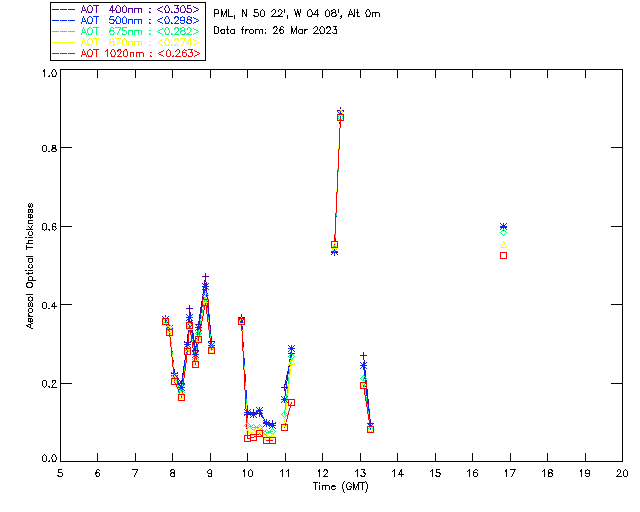Click the x-axis tick label 19
The width and height of the screenshot is (640, 512).
(x=585, y=473)
